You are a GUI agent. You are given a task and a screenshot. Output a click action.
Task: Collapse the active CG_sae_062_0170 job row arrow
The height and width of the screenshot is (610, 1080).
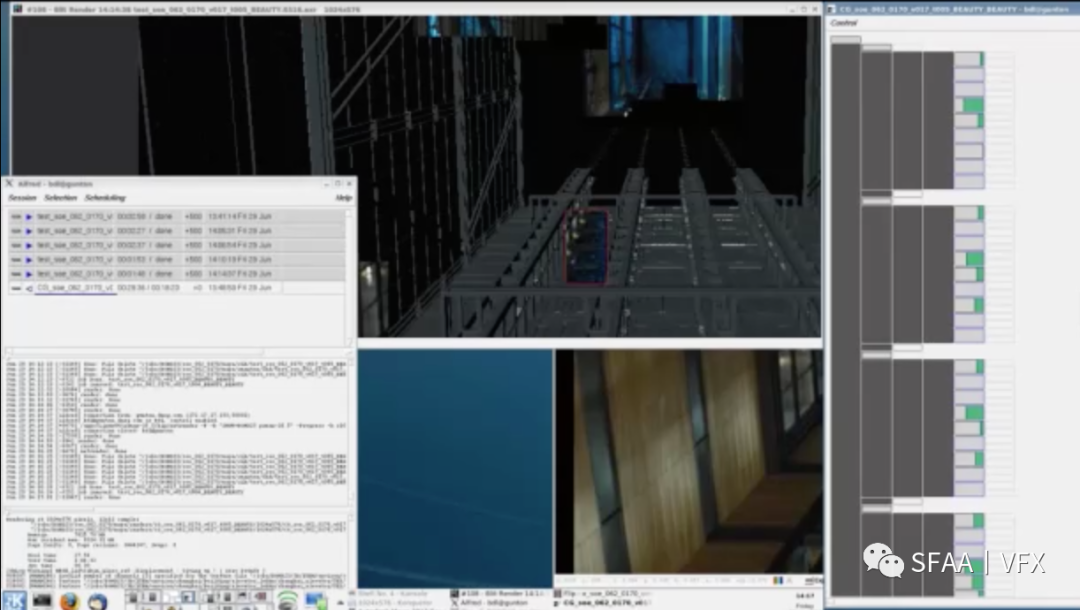(29, 288)
